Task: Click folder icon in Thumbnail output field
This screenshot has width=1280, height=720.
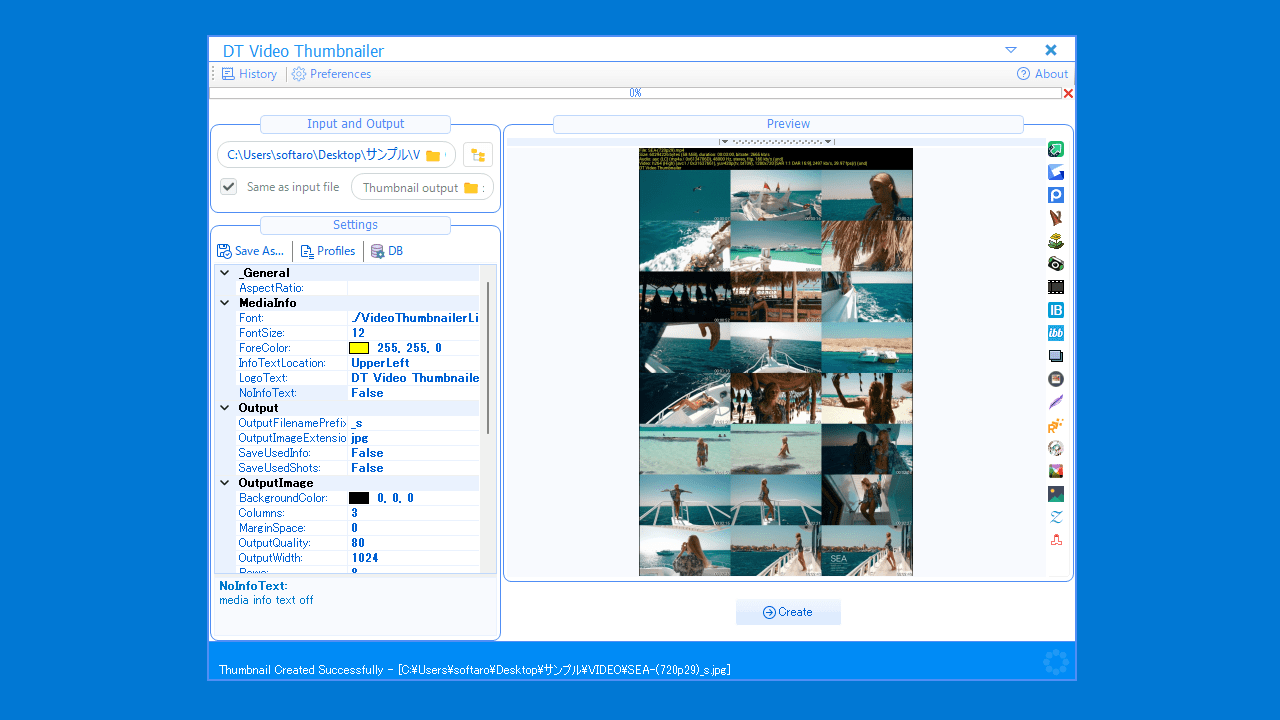Action: click(471, 188)
